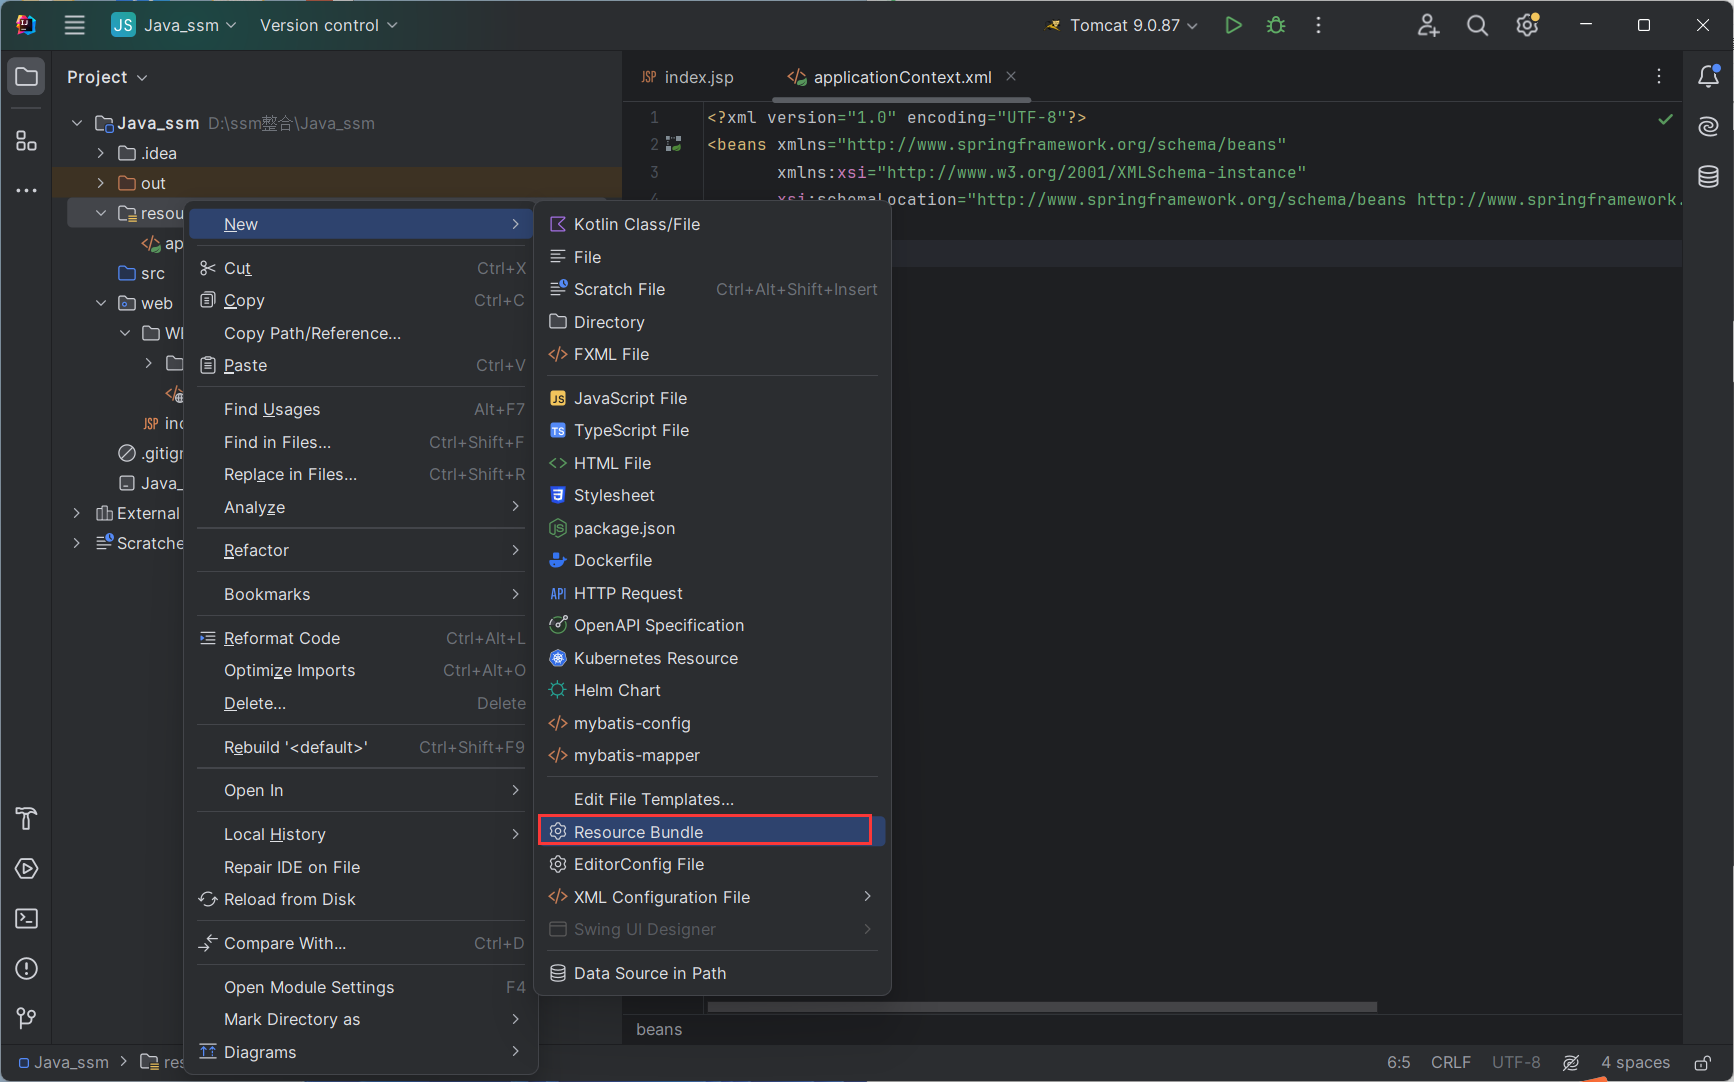This screenshot has height=1082, width=1734.
Task: Open Version control dropdown menu
Action: pos(328,26)
